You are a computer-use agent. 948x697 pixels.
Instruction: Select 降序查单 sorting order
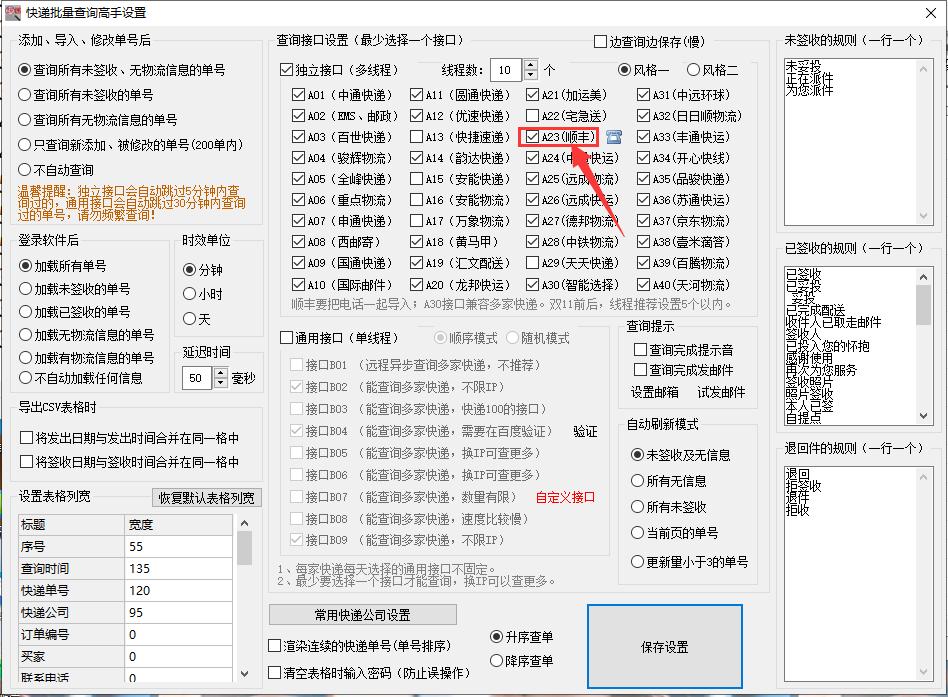(499, 660)
